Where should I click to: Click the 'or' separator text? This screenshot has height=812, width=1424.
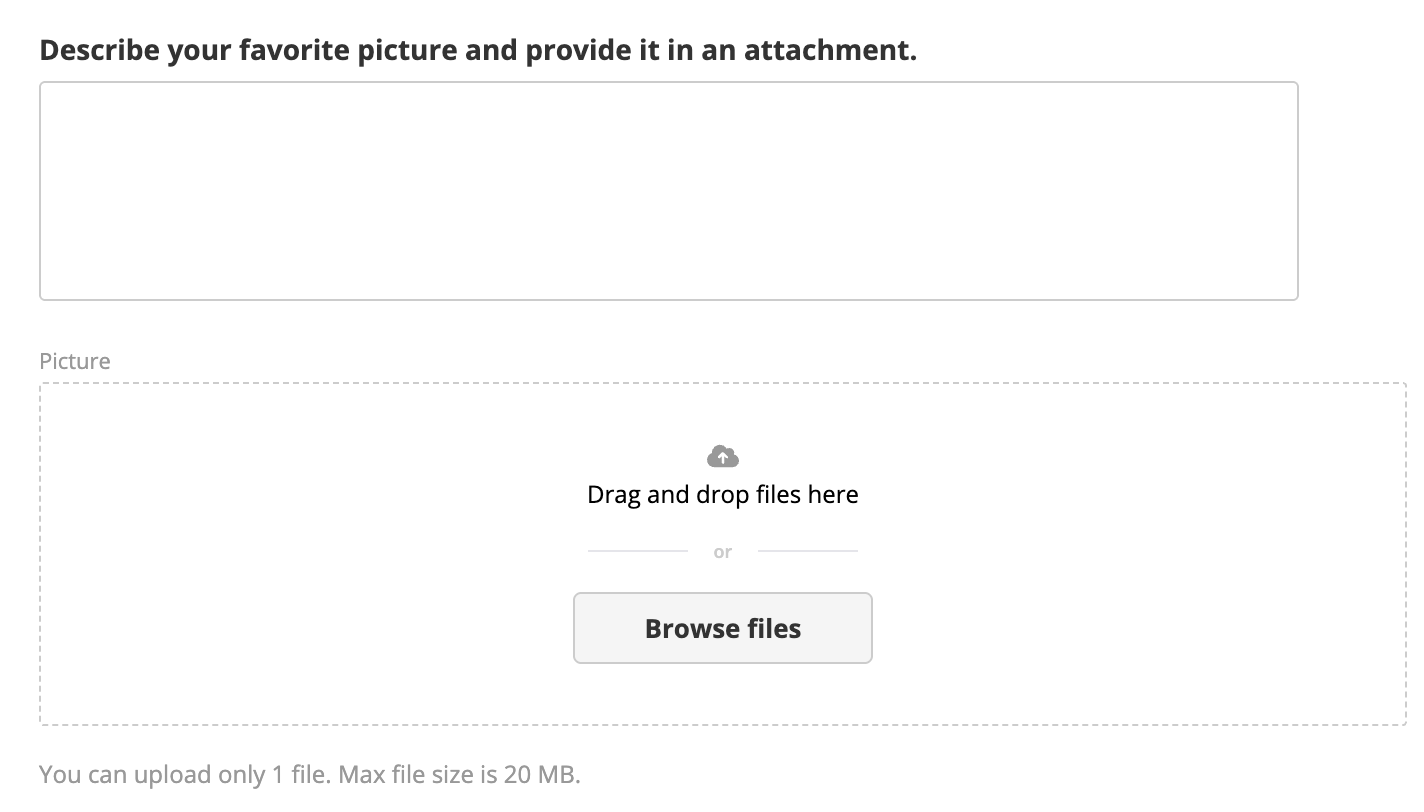[x=722, y=552]
